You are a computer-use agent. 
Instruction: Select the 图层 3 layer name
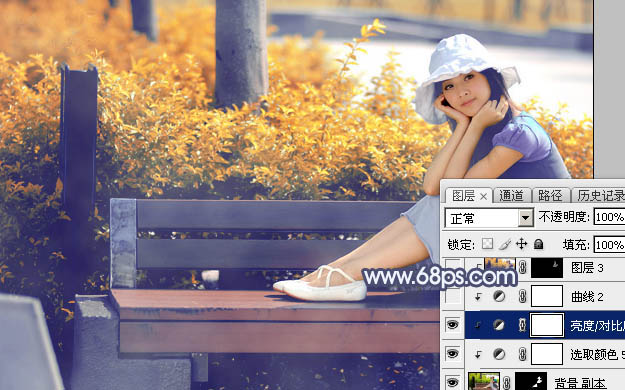(x=587, y=268)
